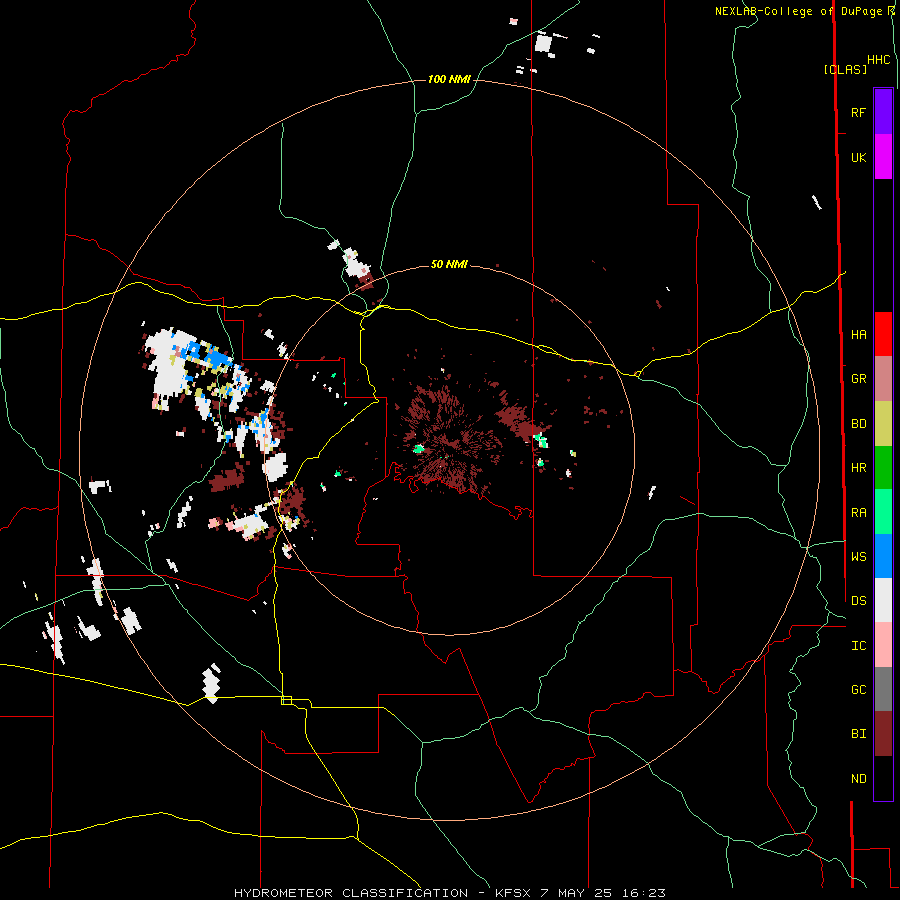Select the IC light pink legend swatch
The image size is (900, 900).
click(883, 645)
